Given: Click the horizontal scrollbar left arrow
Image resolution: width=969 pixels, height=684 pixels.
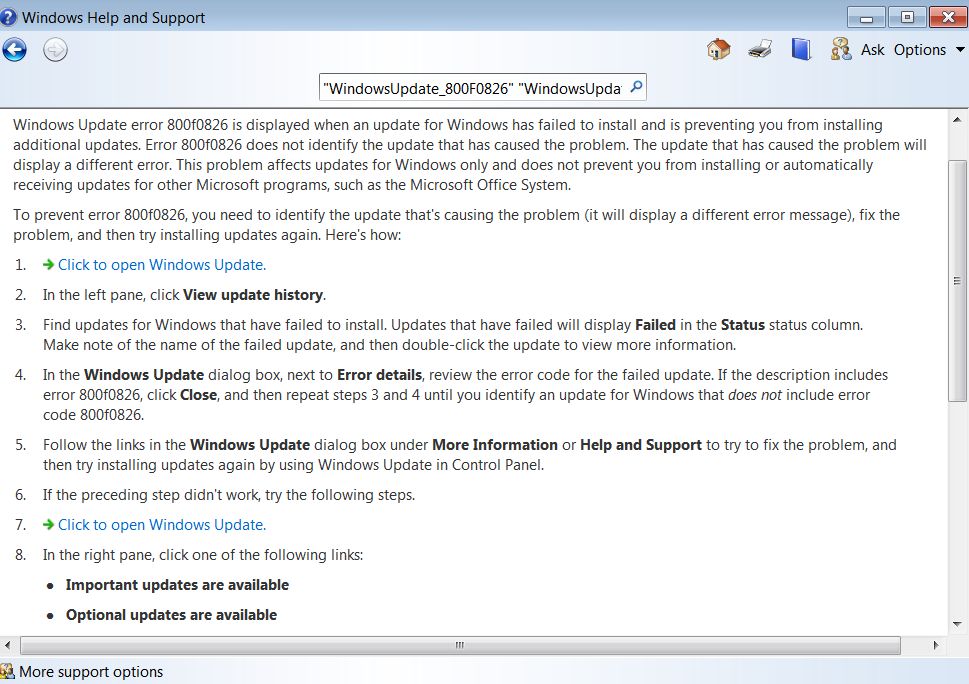Looking at the screenshot, I should point(7,645).
